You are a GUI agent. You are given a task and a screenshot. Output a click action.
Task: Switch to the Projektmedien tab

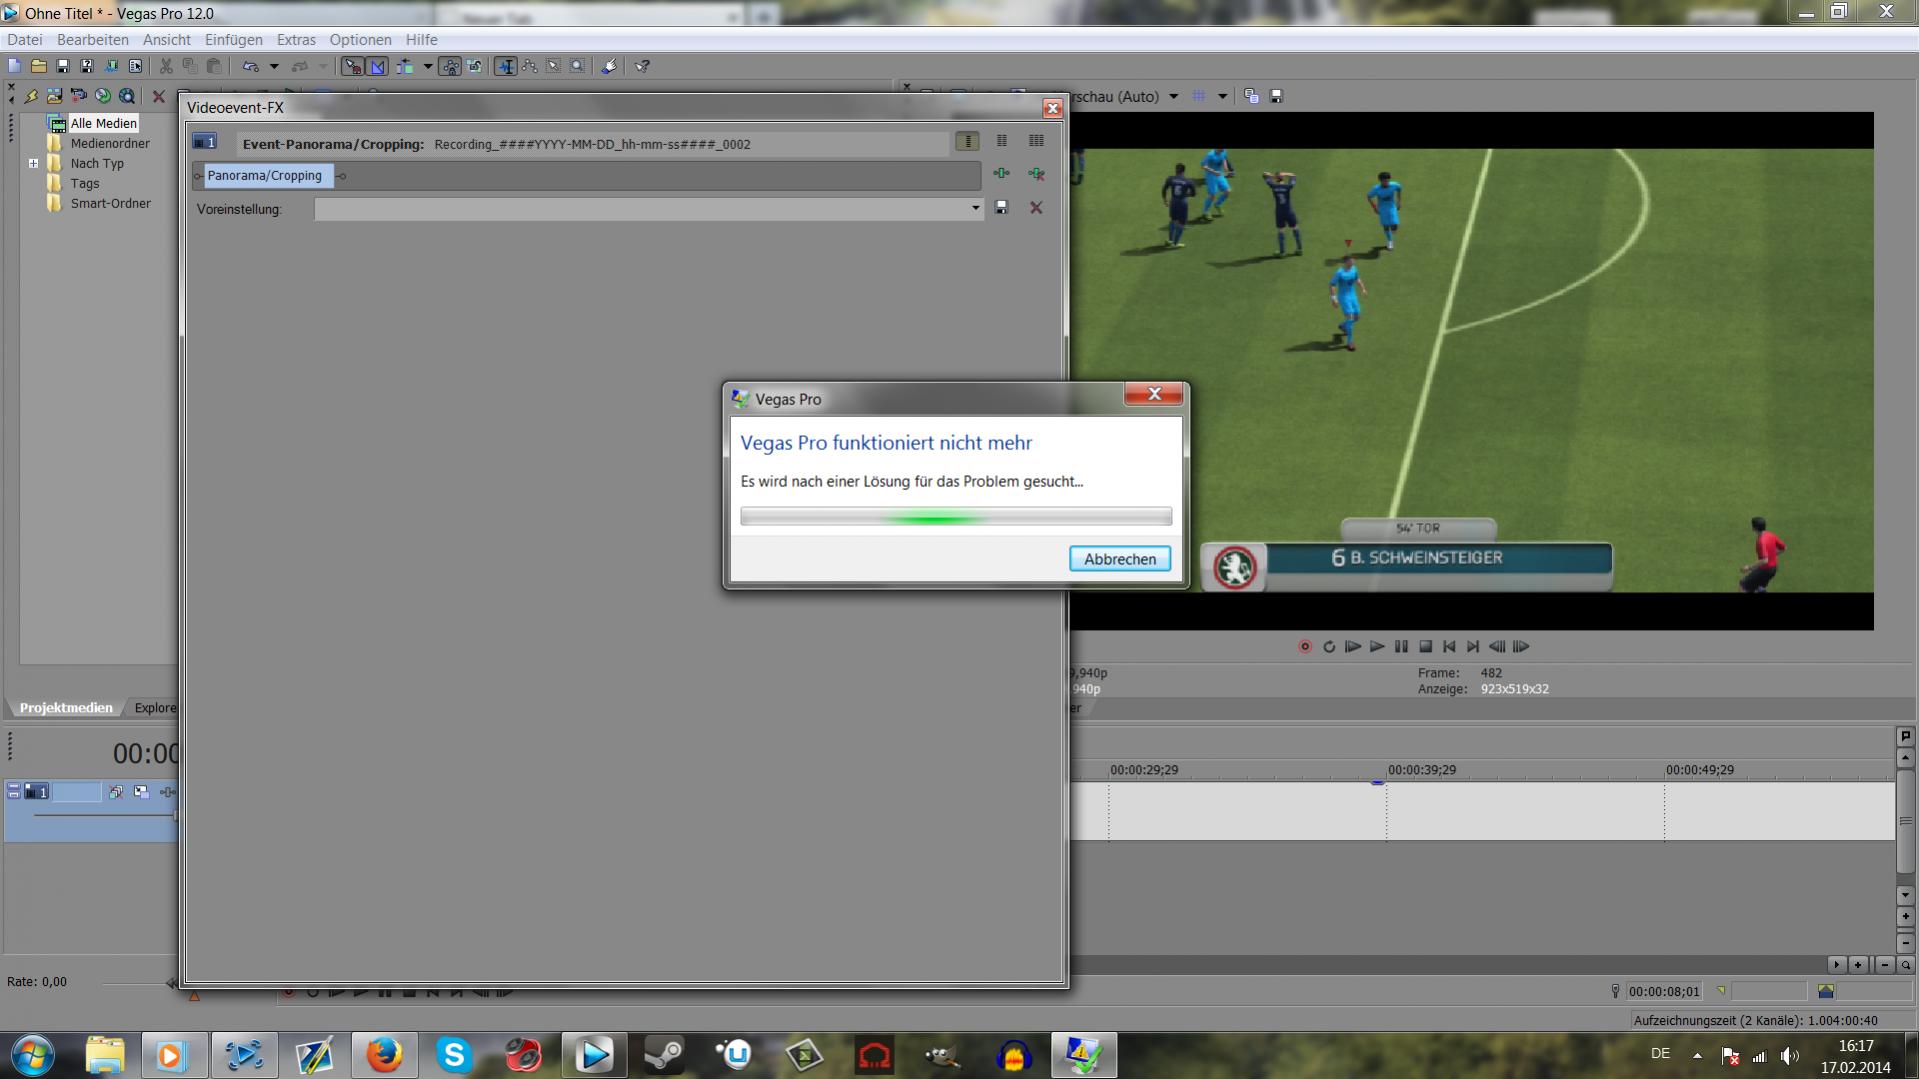[66, 708]
